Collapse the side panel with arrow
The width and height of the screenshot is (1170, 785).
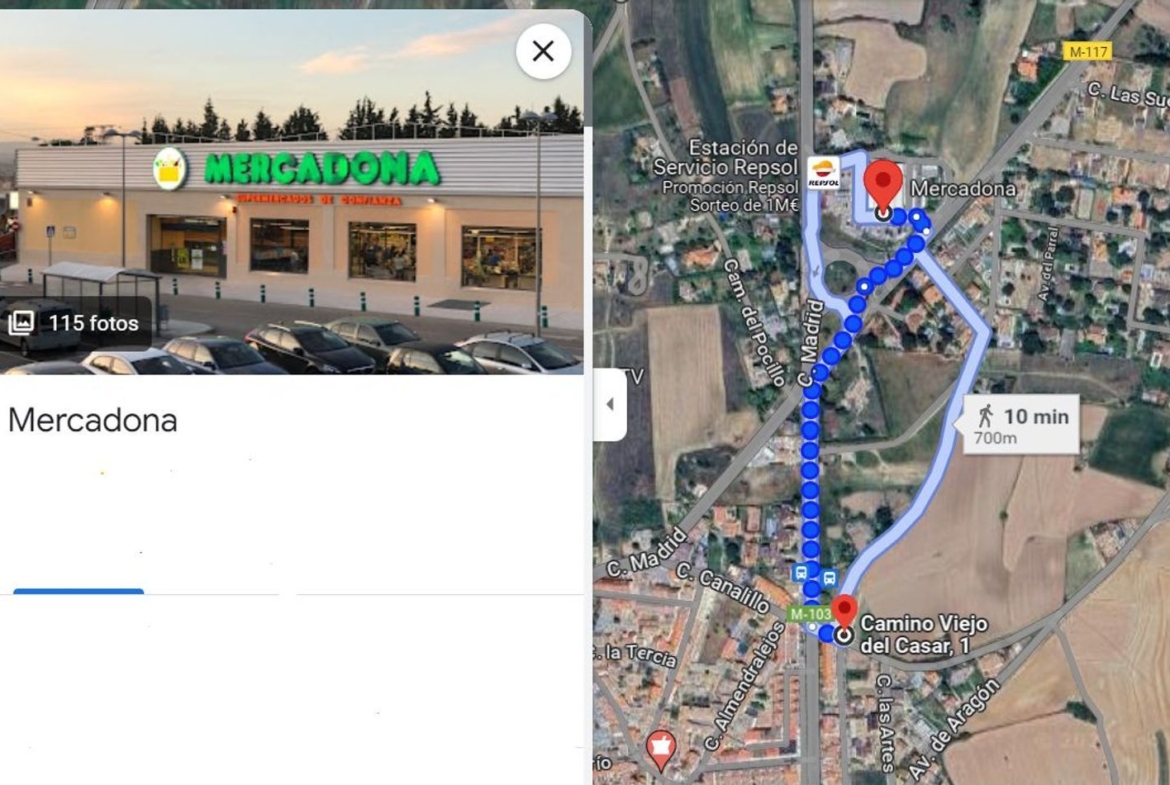click(x=610, y=404)
